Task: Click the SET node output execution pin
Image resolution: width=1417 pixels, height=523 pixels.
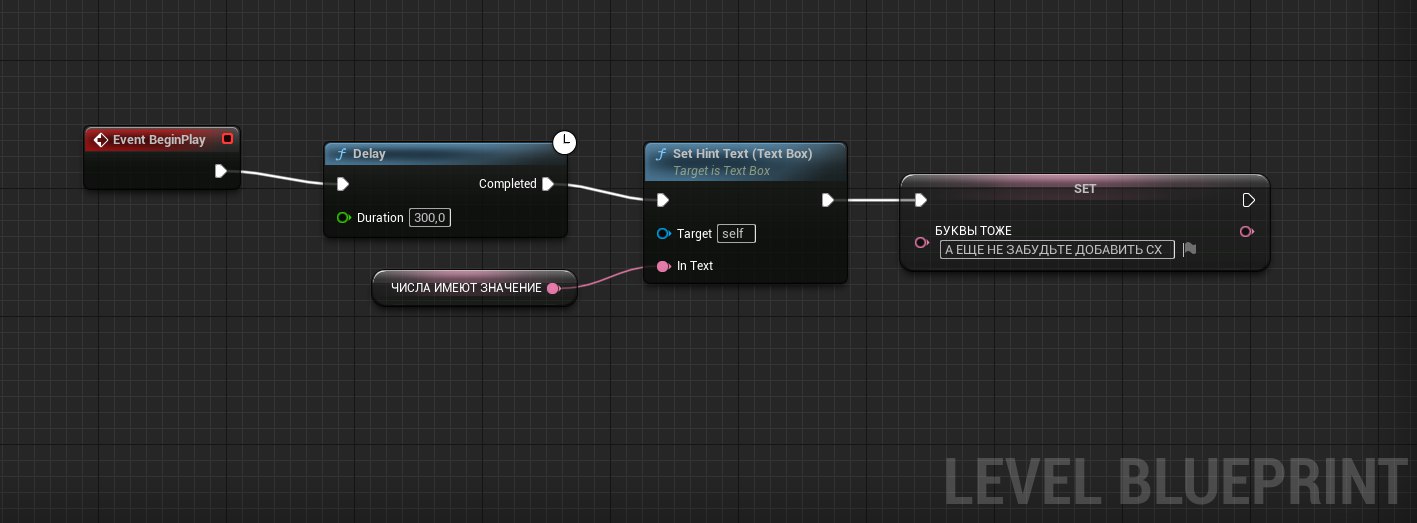Action: [1248, 200]
